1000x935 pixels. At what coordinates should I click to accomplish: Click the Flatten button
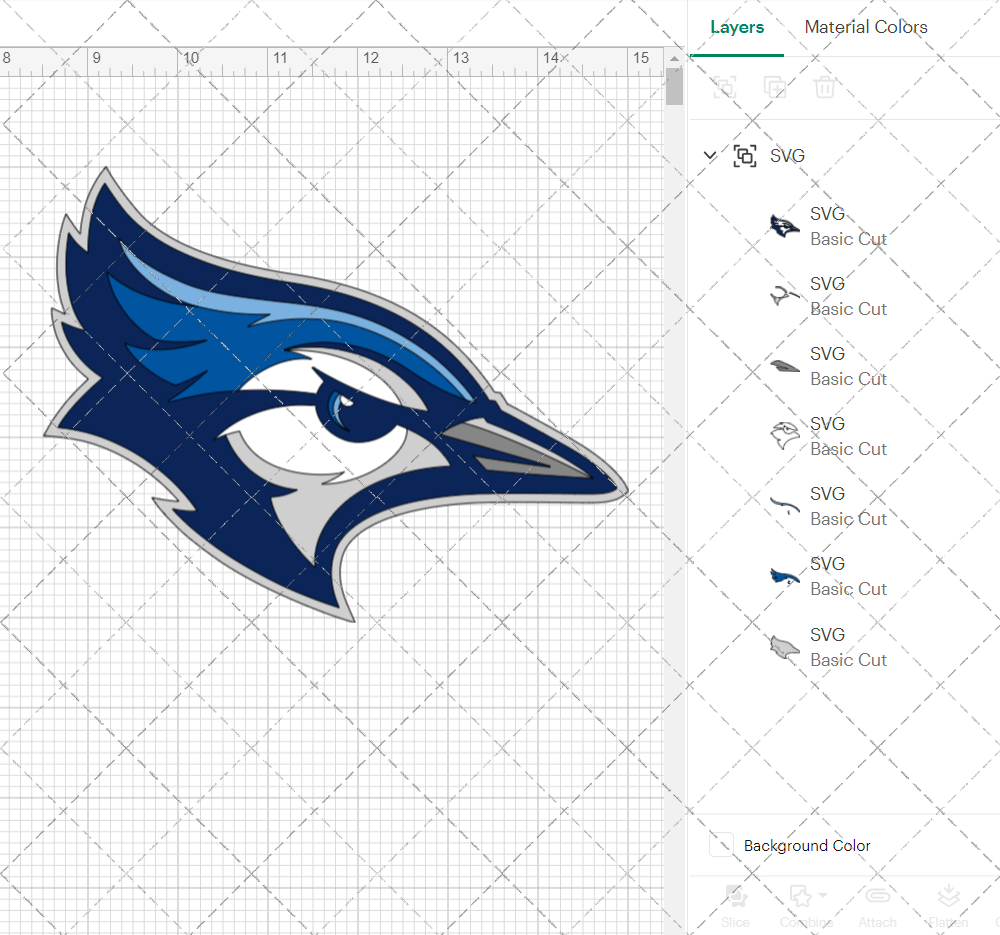948,906
